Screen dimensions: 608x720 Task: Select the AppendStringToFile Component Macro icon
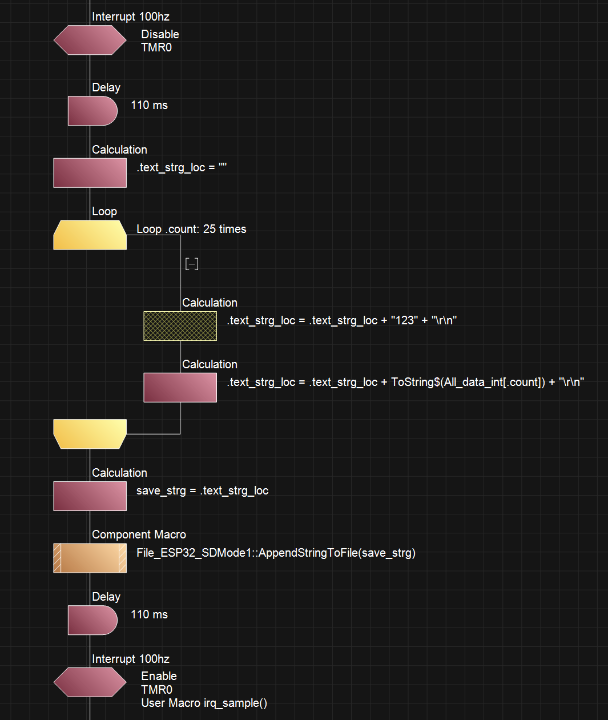tap(90, 558)
